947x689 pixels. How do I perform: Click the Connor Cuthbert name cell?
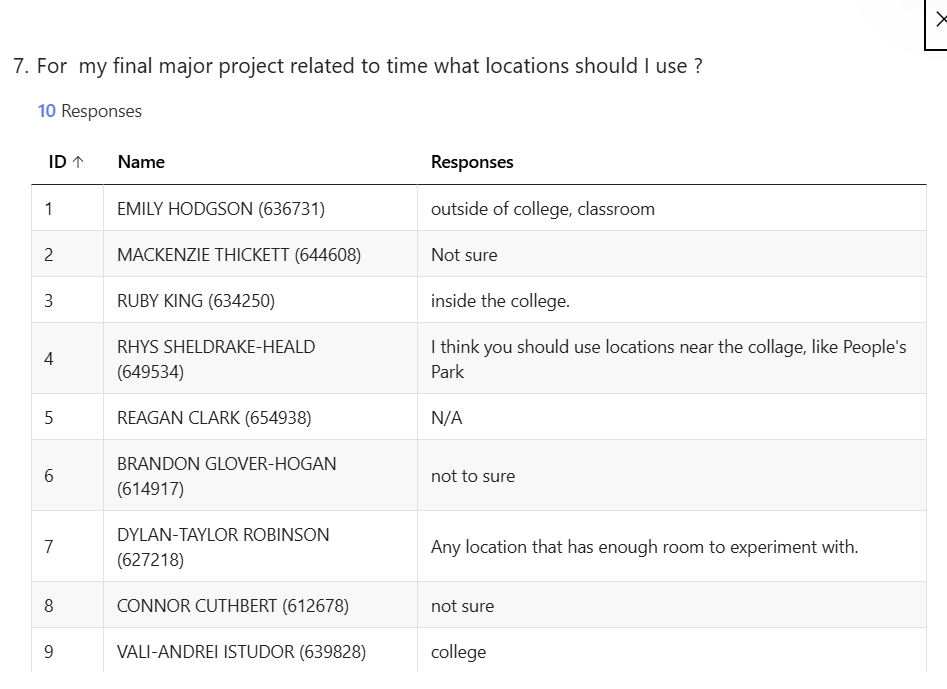pyautogui.click(x=233, y=606)
